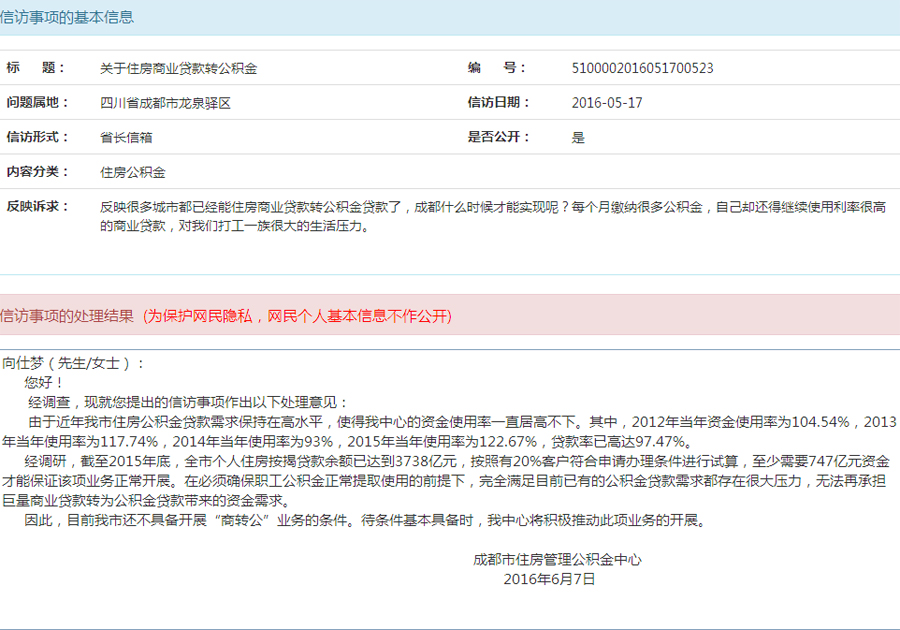Click the reply date 2016年6月7日

[x=549, y=578]
